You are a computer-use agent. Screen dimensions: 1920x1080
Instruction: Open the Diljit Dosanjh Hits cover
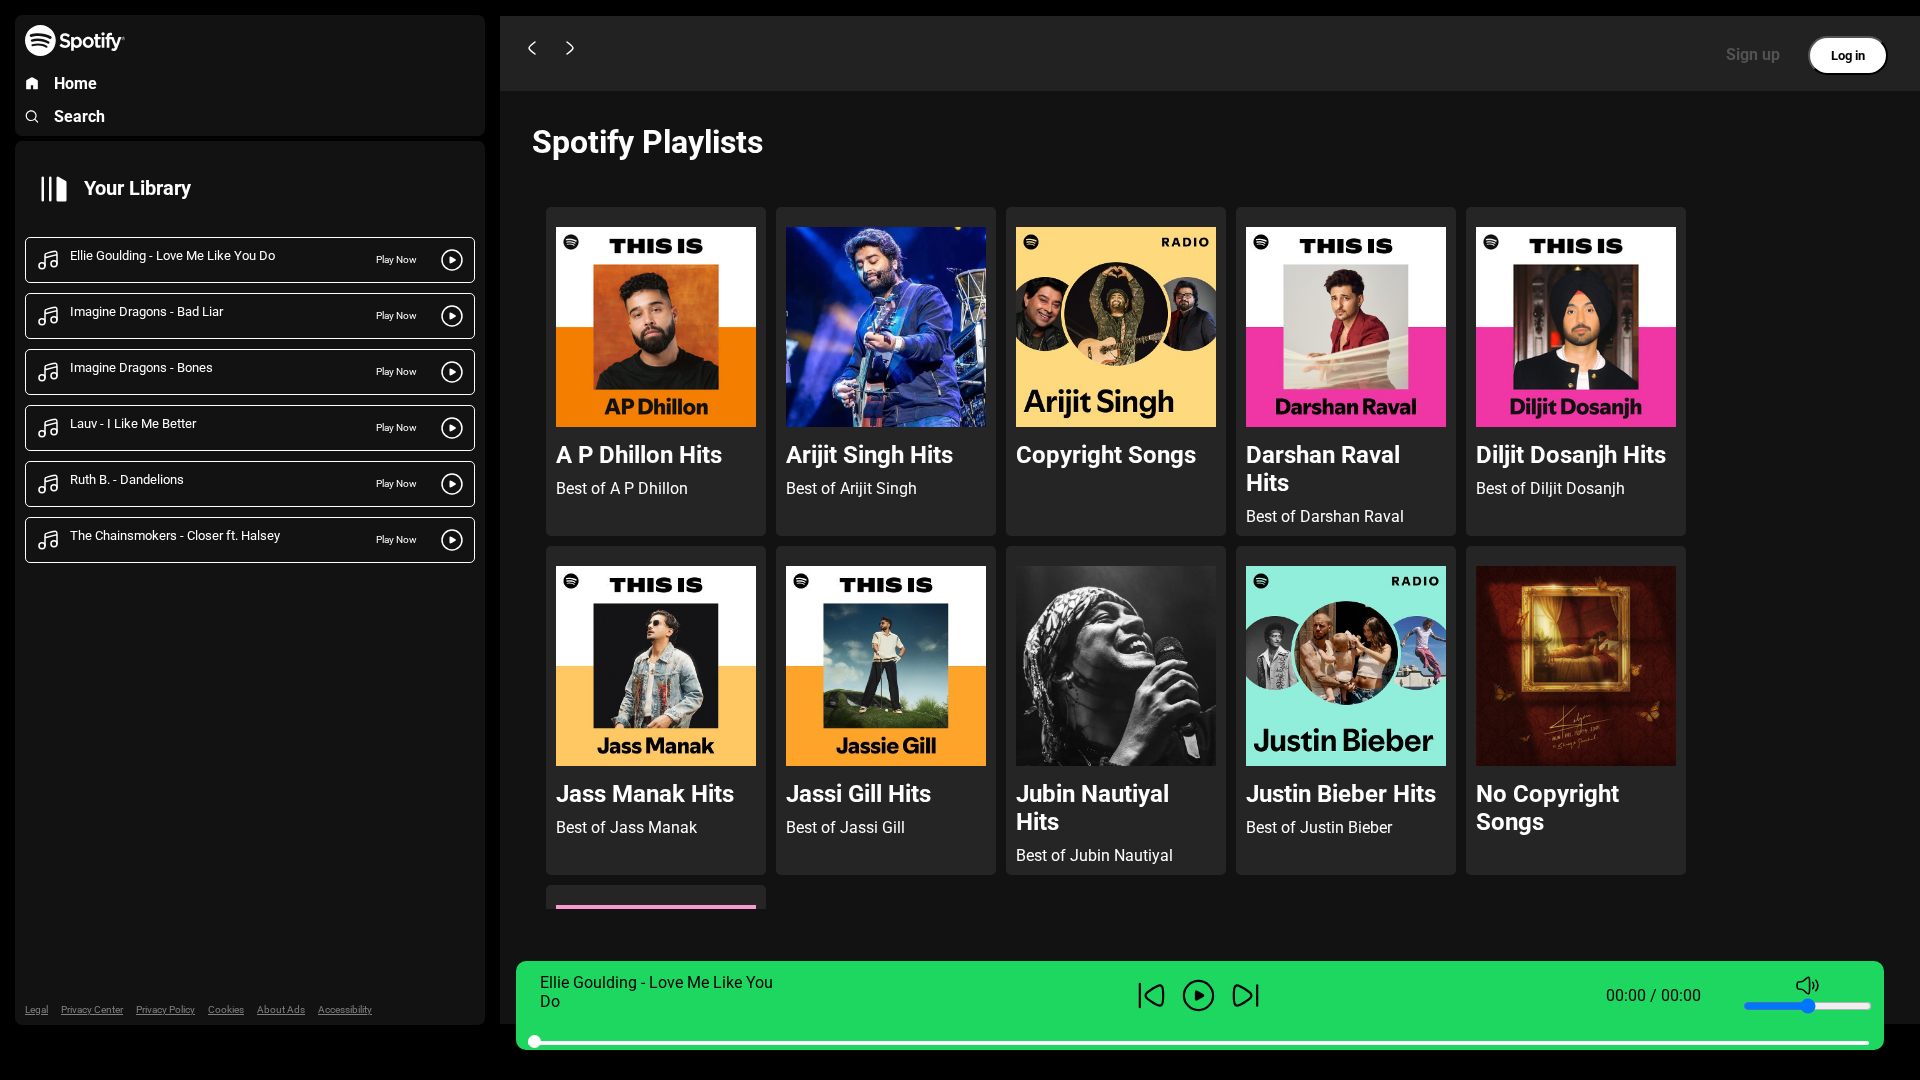(1576, 327)
